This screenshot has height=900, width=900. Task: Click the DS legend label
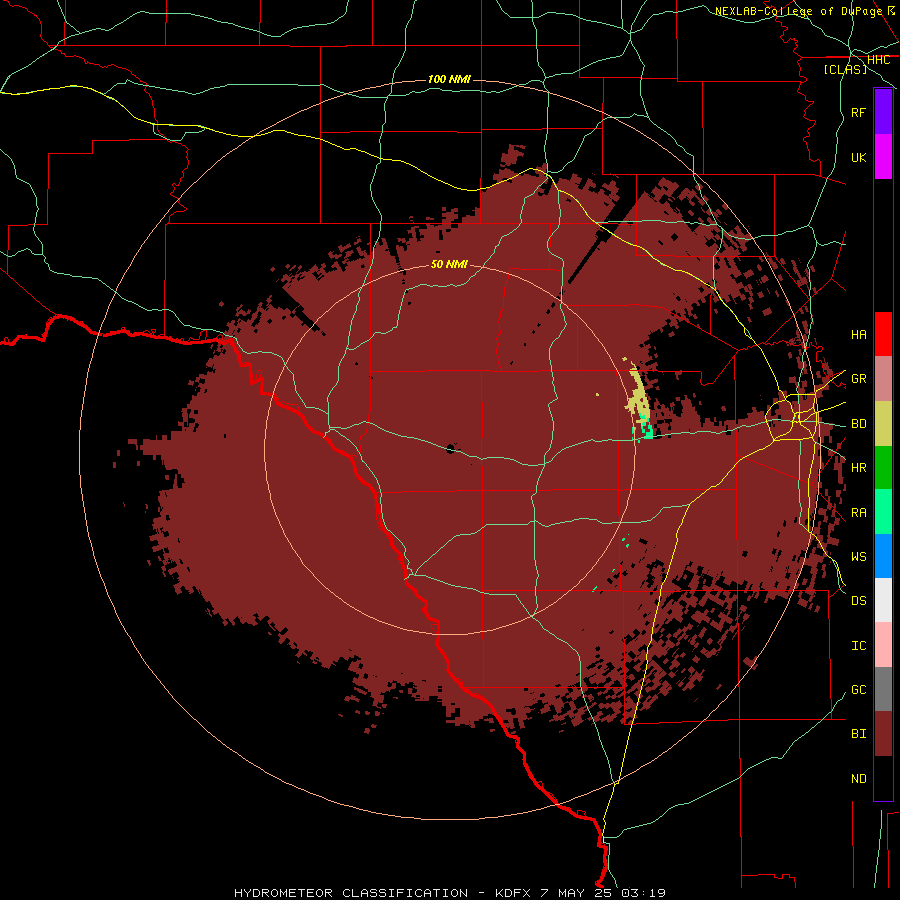click(858, 601)
